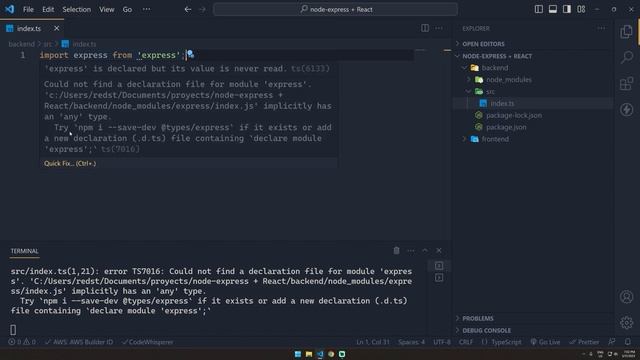Toggle secondary side bar visibility

[567, 9]
